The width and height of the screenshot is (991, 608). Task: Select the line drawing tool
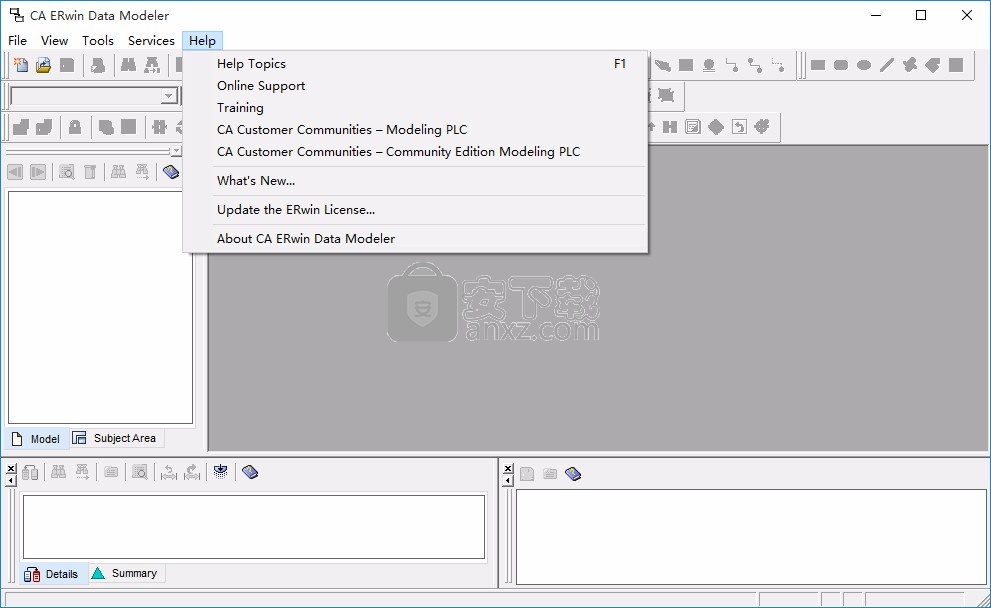887,65
